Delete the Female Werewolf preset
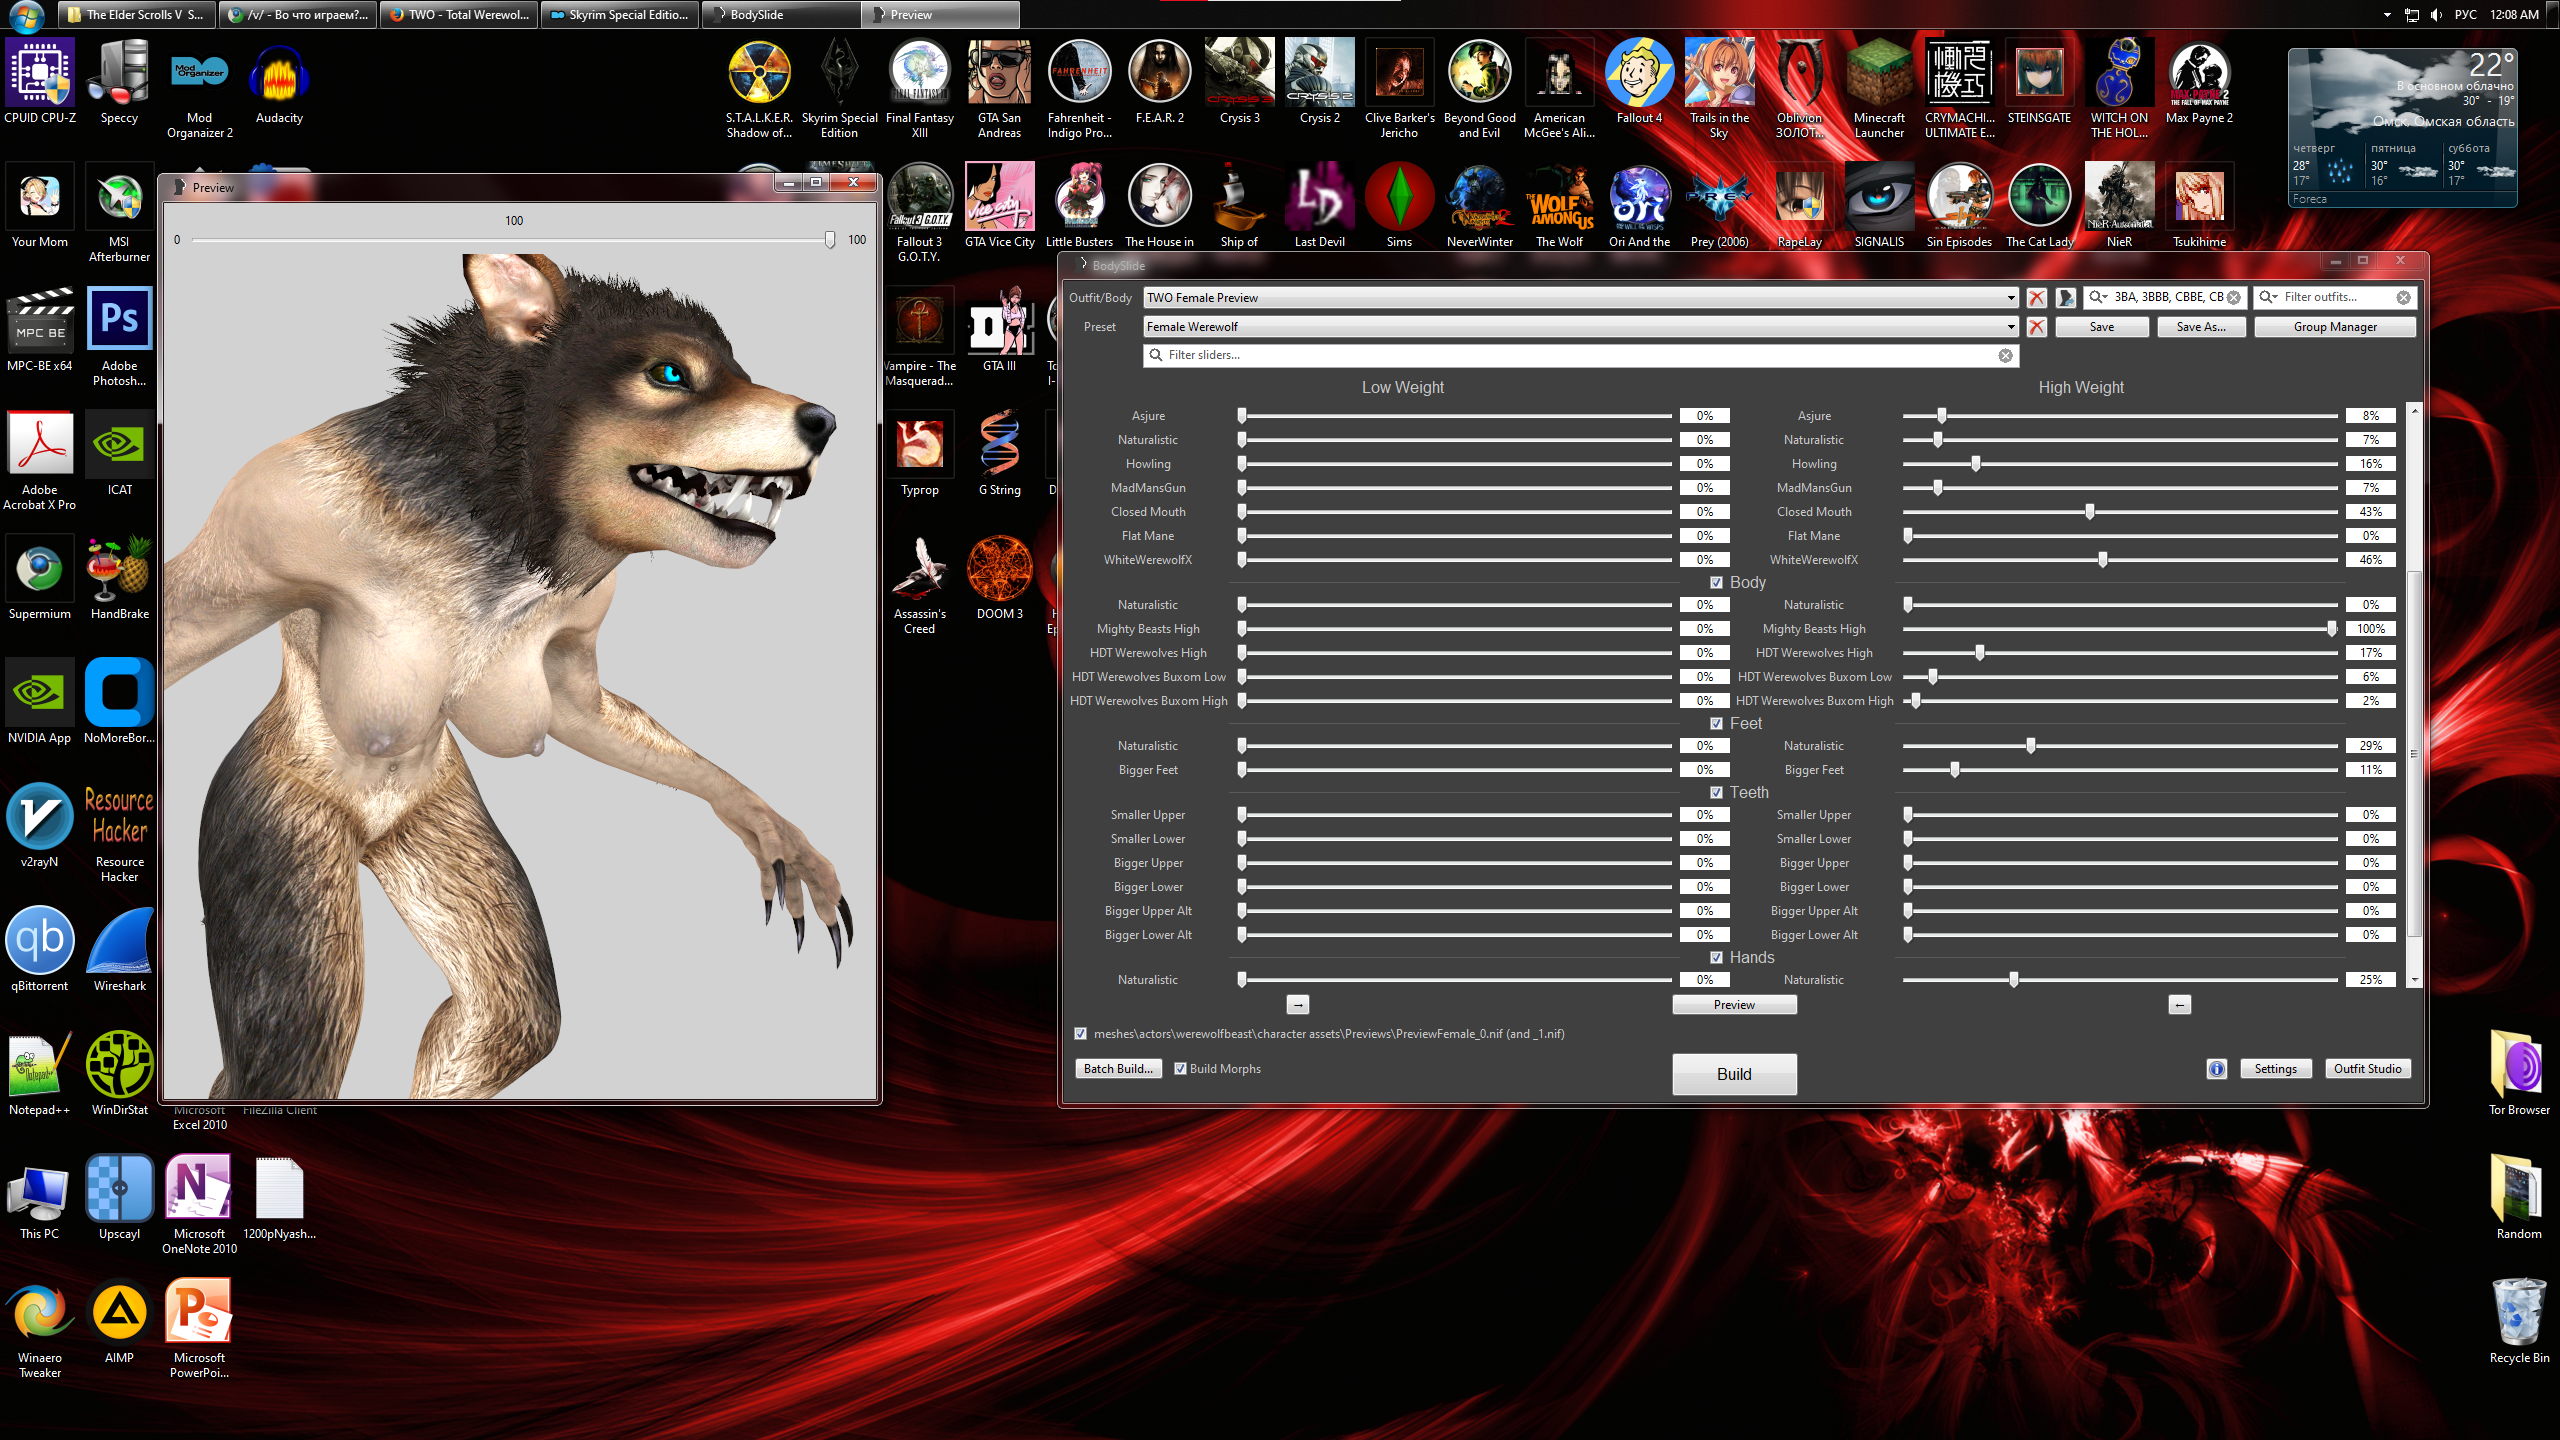Image resolution: width=2560 pixels, height=1440 pixels. (2036, 327)
